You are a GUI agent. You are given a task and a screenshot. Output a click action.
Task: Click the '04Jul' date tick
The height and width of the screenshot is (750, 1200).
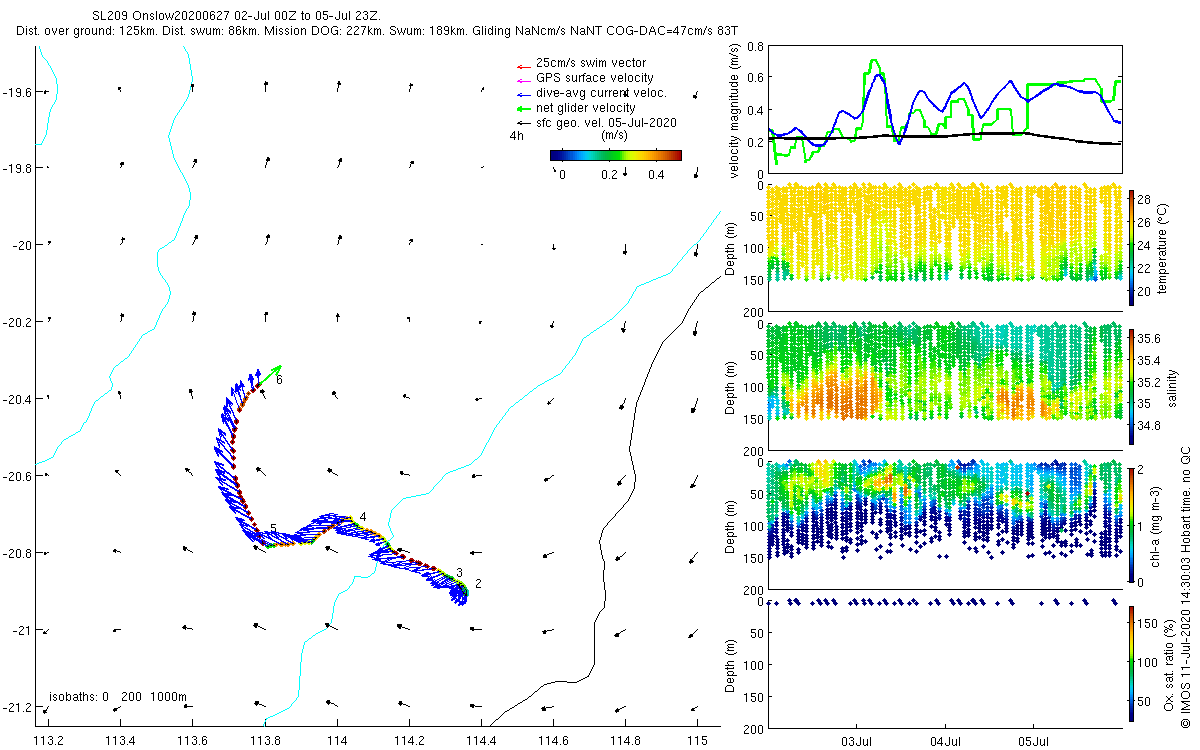[x=946, y=742]
